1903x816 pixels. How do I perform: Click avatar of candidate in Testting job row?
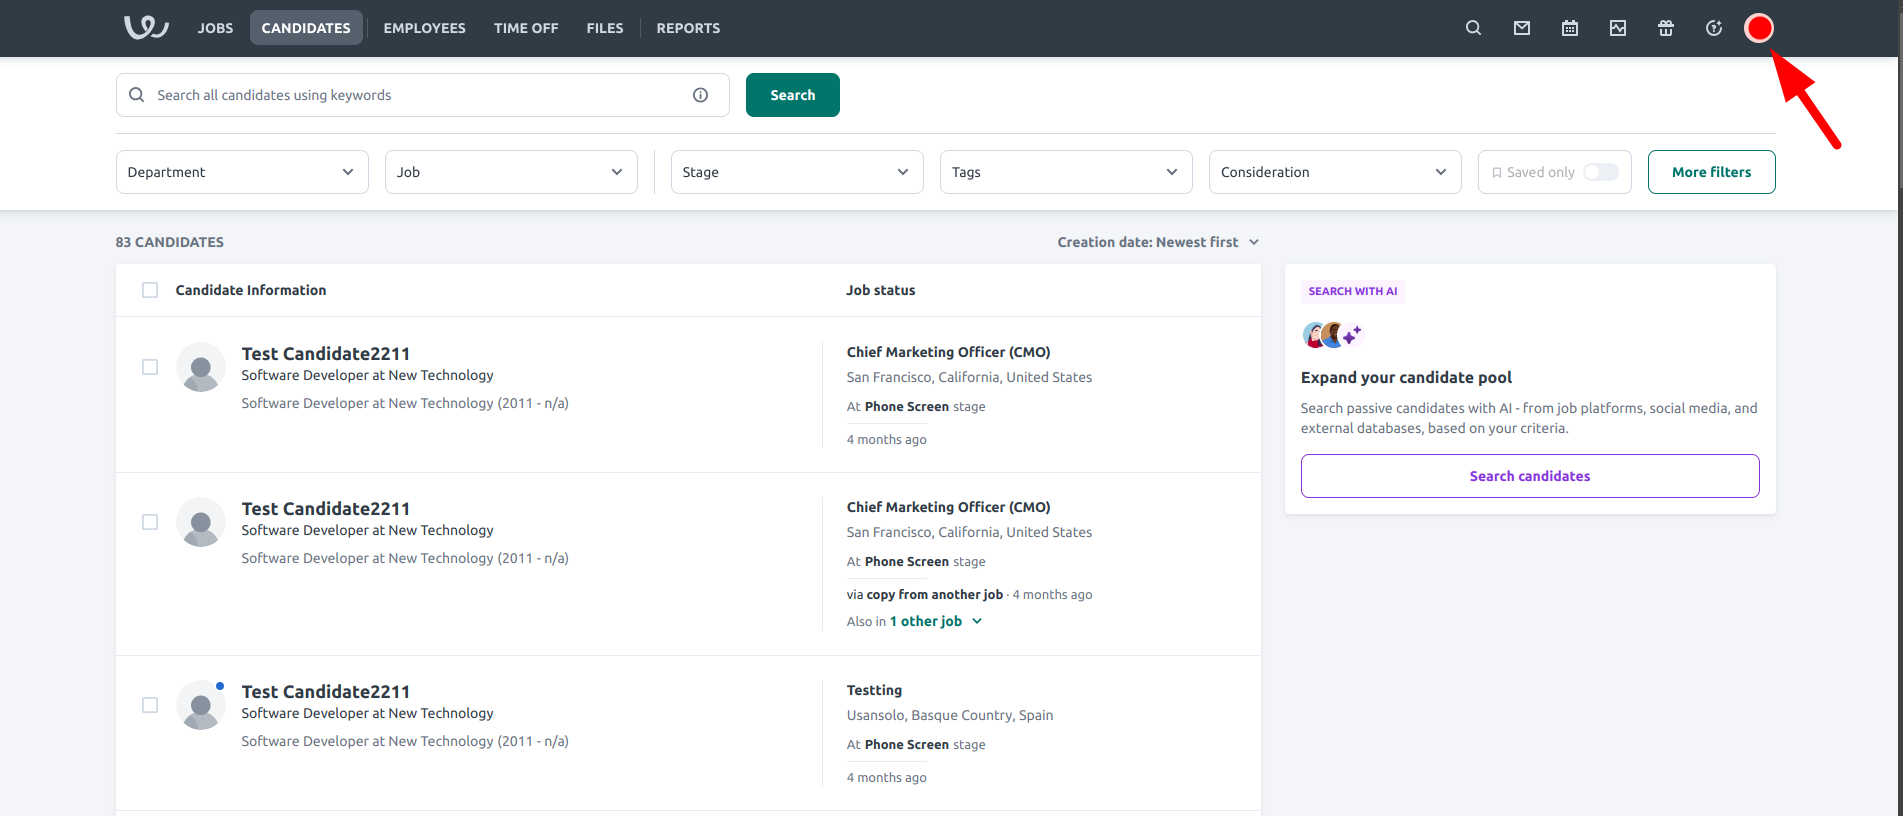[201, 705]
